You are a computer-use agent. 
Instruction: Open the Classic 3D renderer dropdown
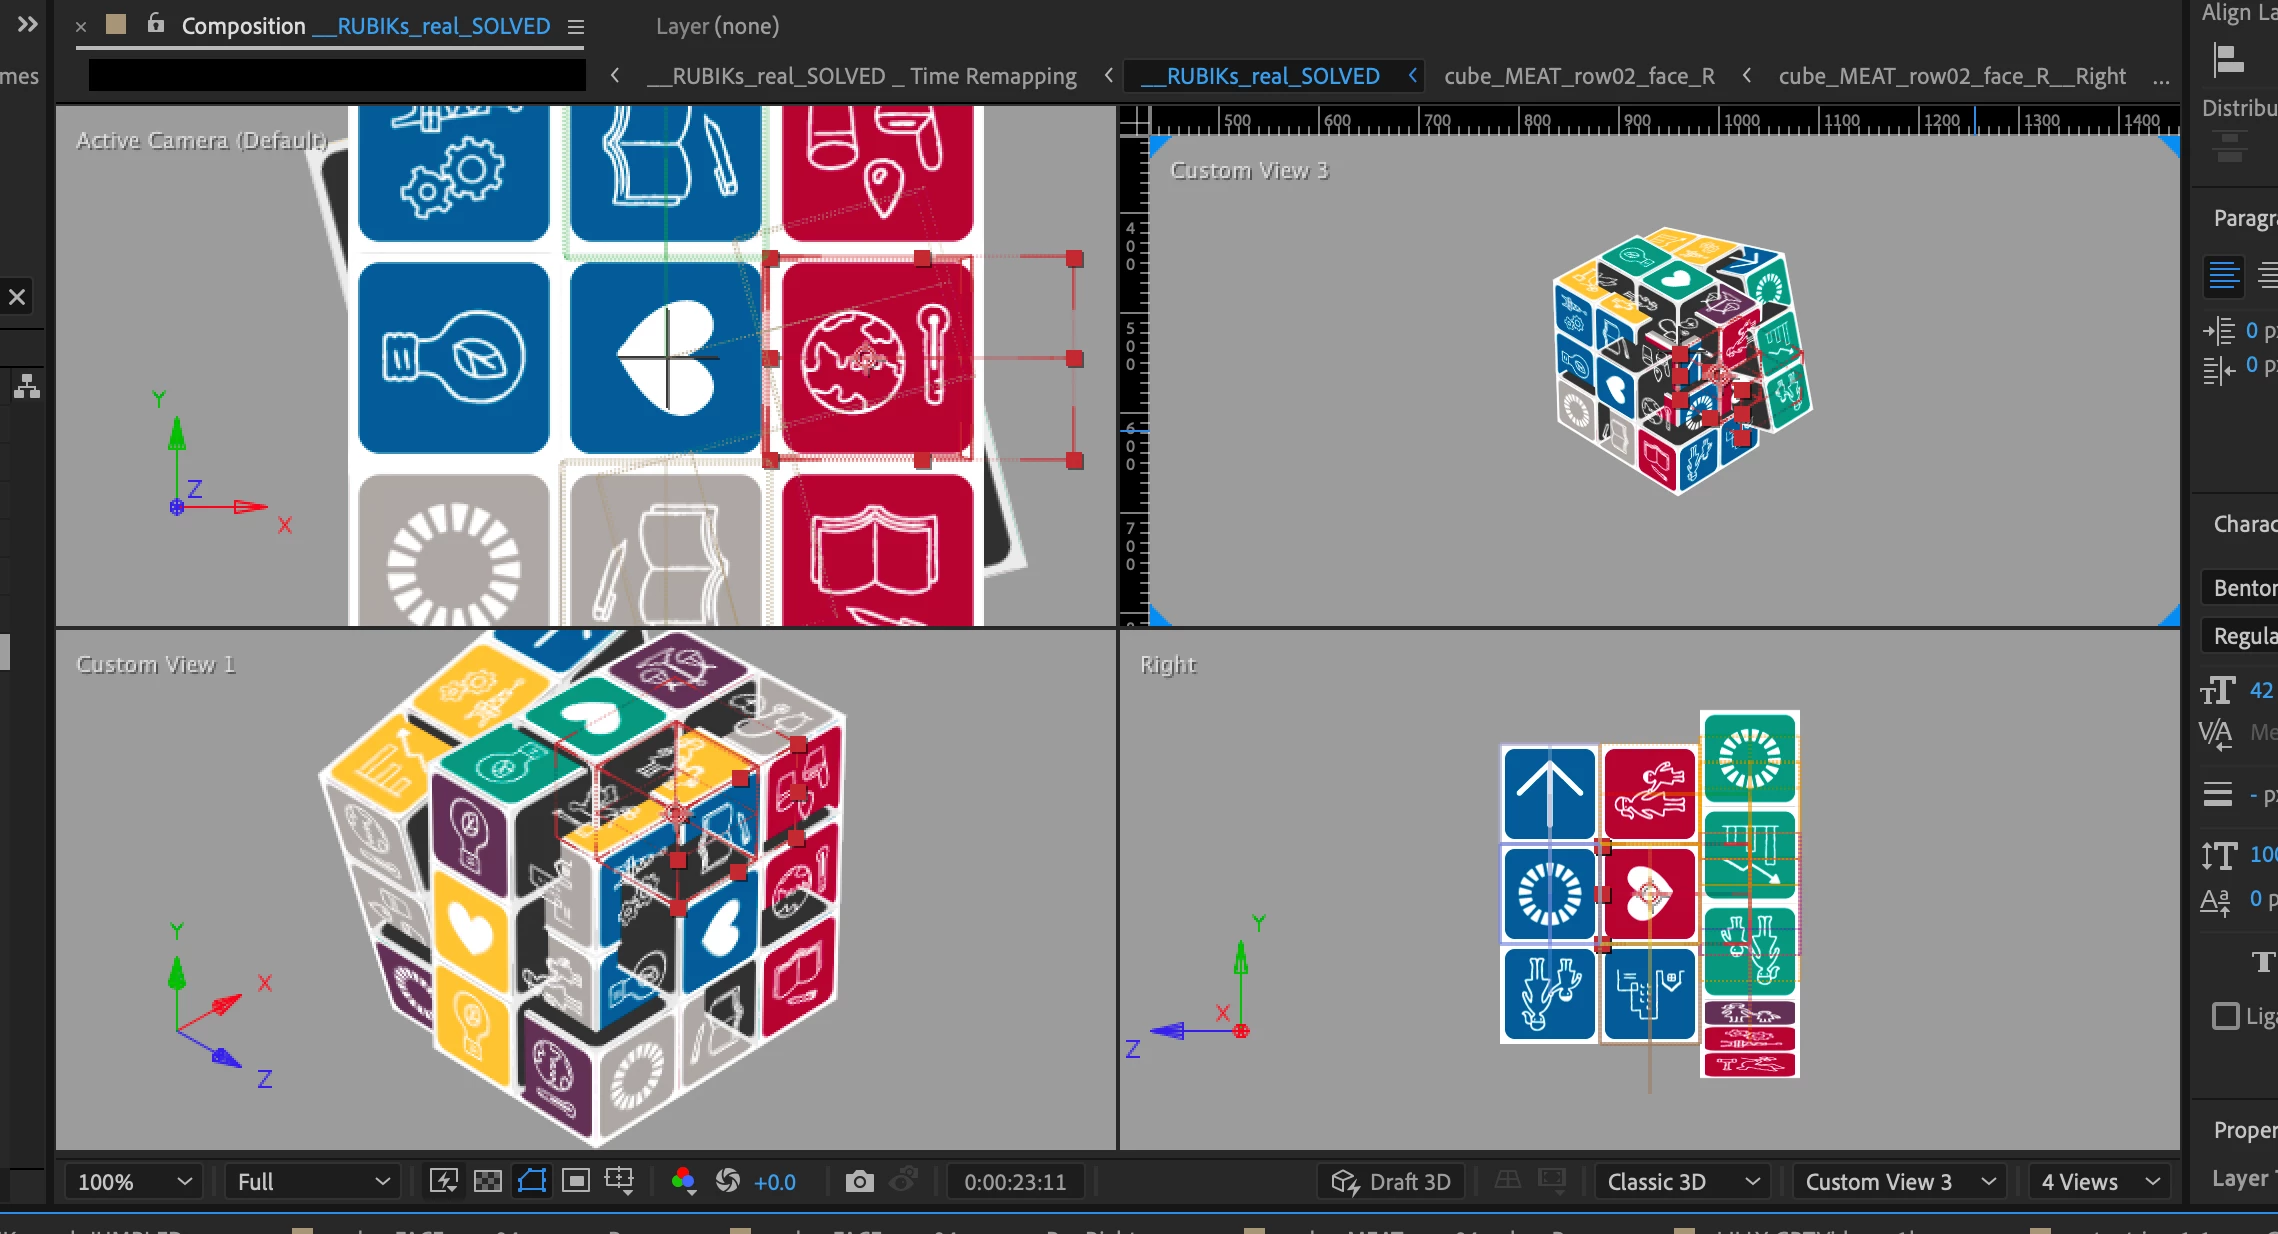1682,1182
